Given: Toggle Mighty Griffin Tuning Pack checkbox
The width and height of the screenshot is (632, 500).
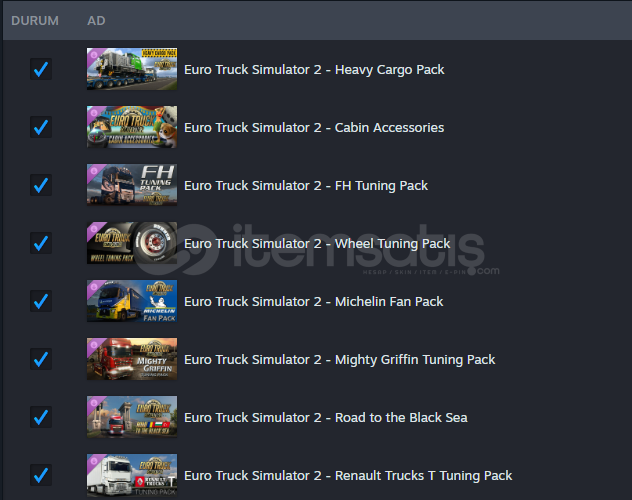Looking at the screenshot, I should [41, 359].
